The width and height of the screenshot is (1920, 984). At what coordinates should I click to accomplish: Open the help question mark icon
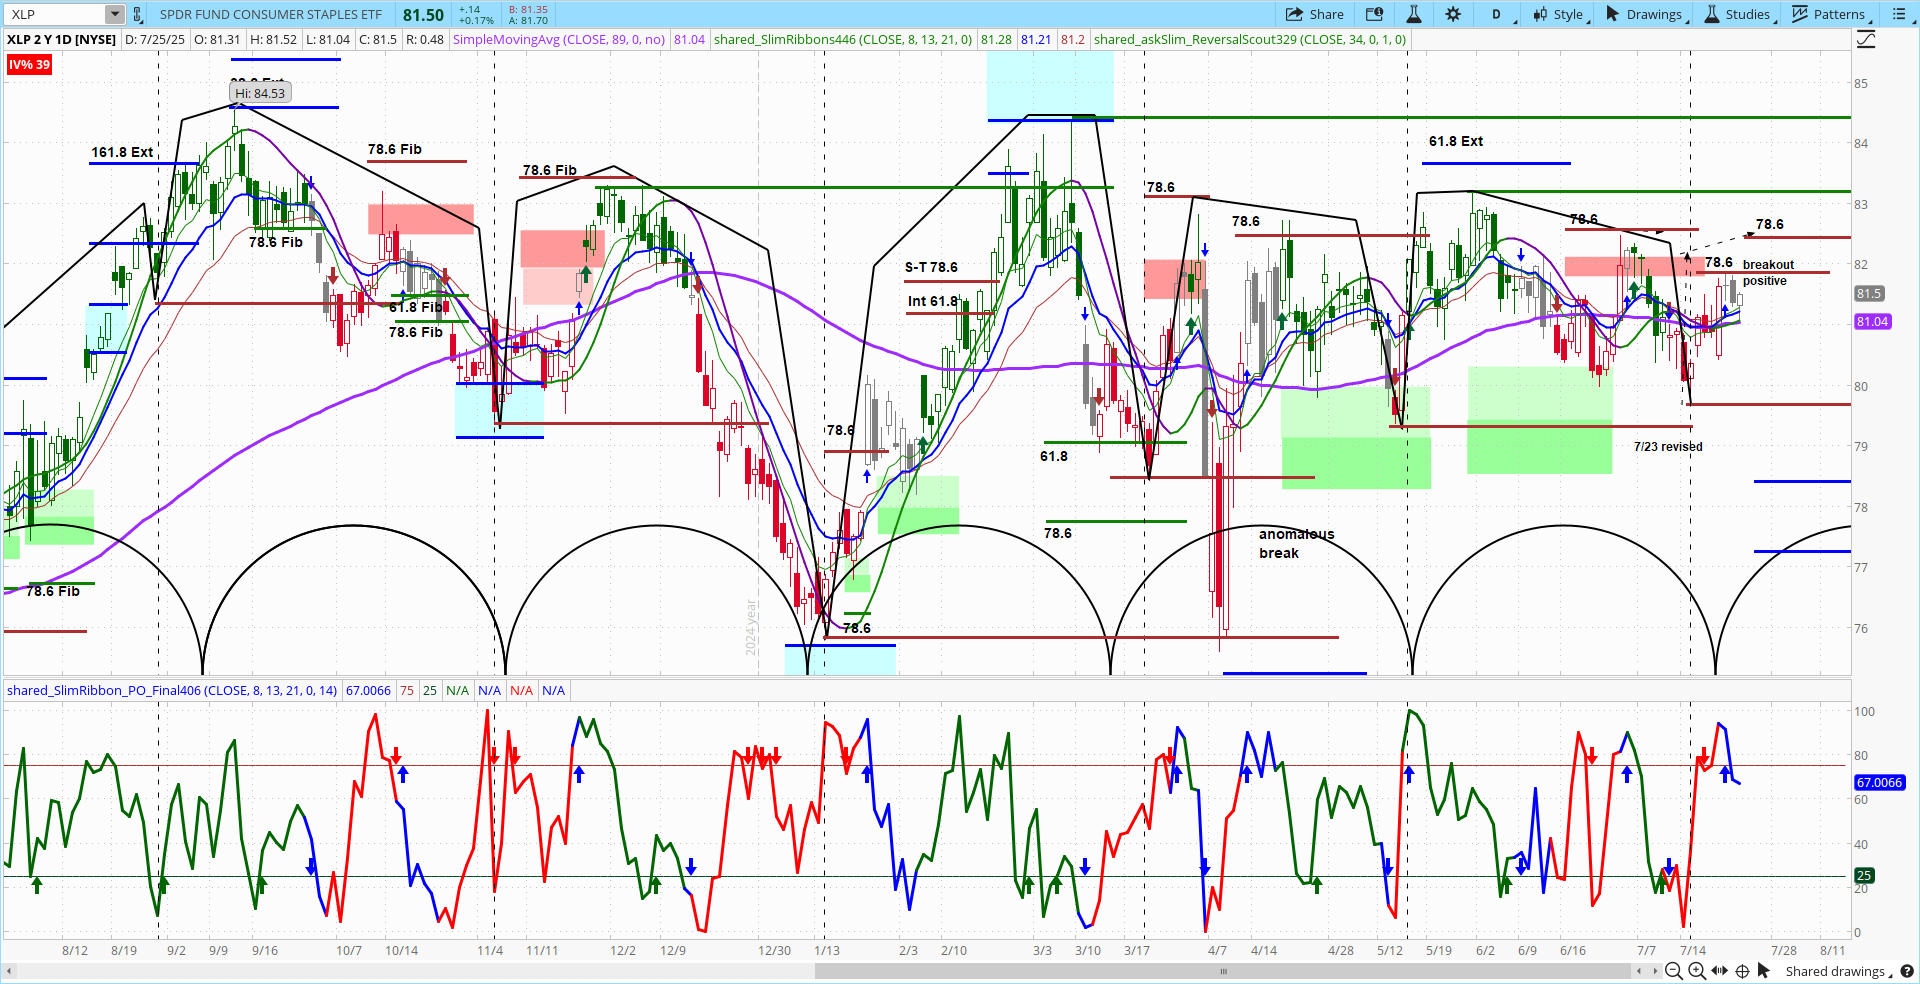point(1907,971)
